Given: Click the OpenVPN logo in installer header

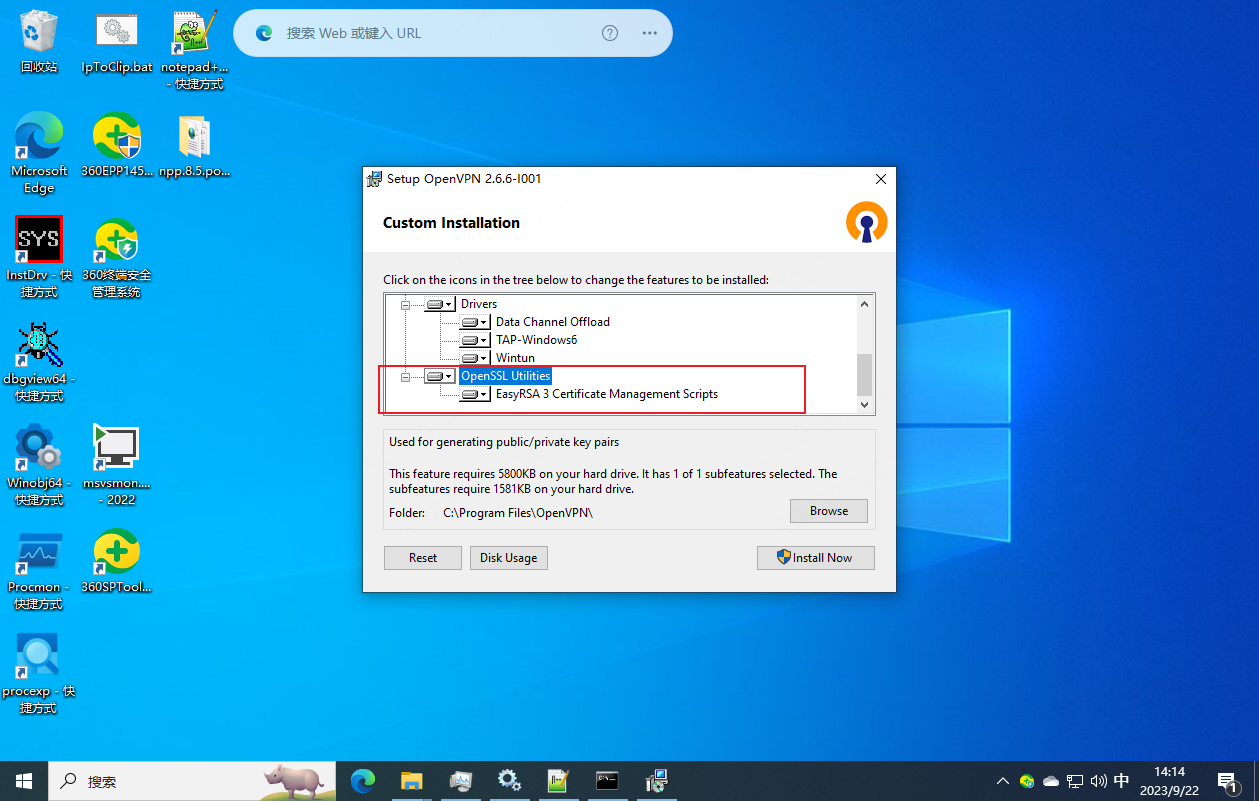Looking at the screenshot, I should 866,222.
